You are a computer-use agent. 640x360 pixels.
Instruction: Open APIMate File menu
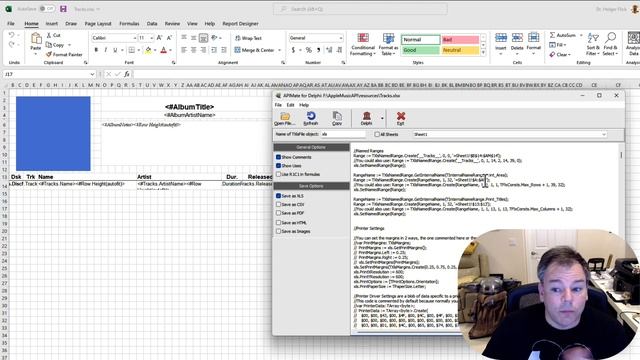coord(278,105)
